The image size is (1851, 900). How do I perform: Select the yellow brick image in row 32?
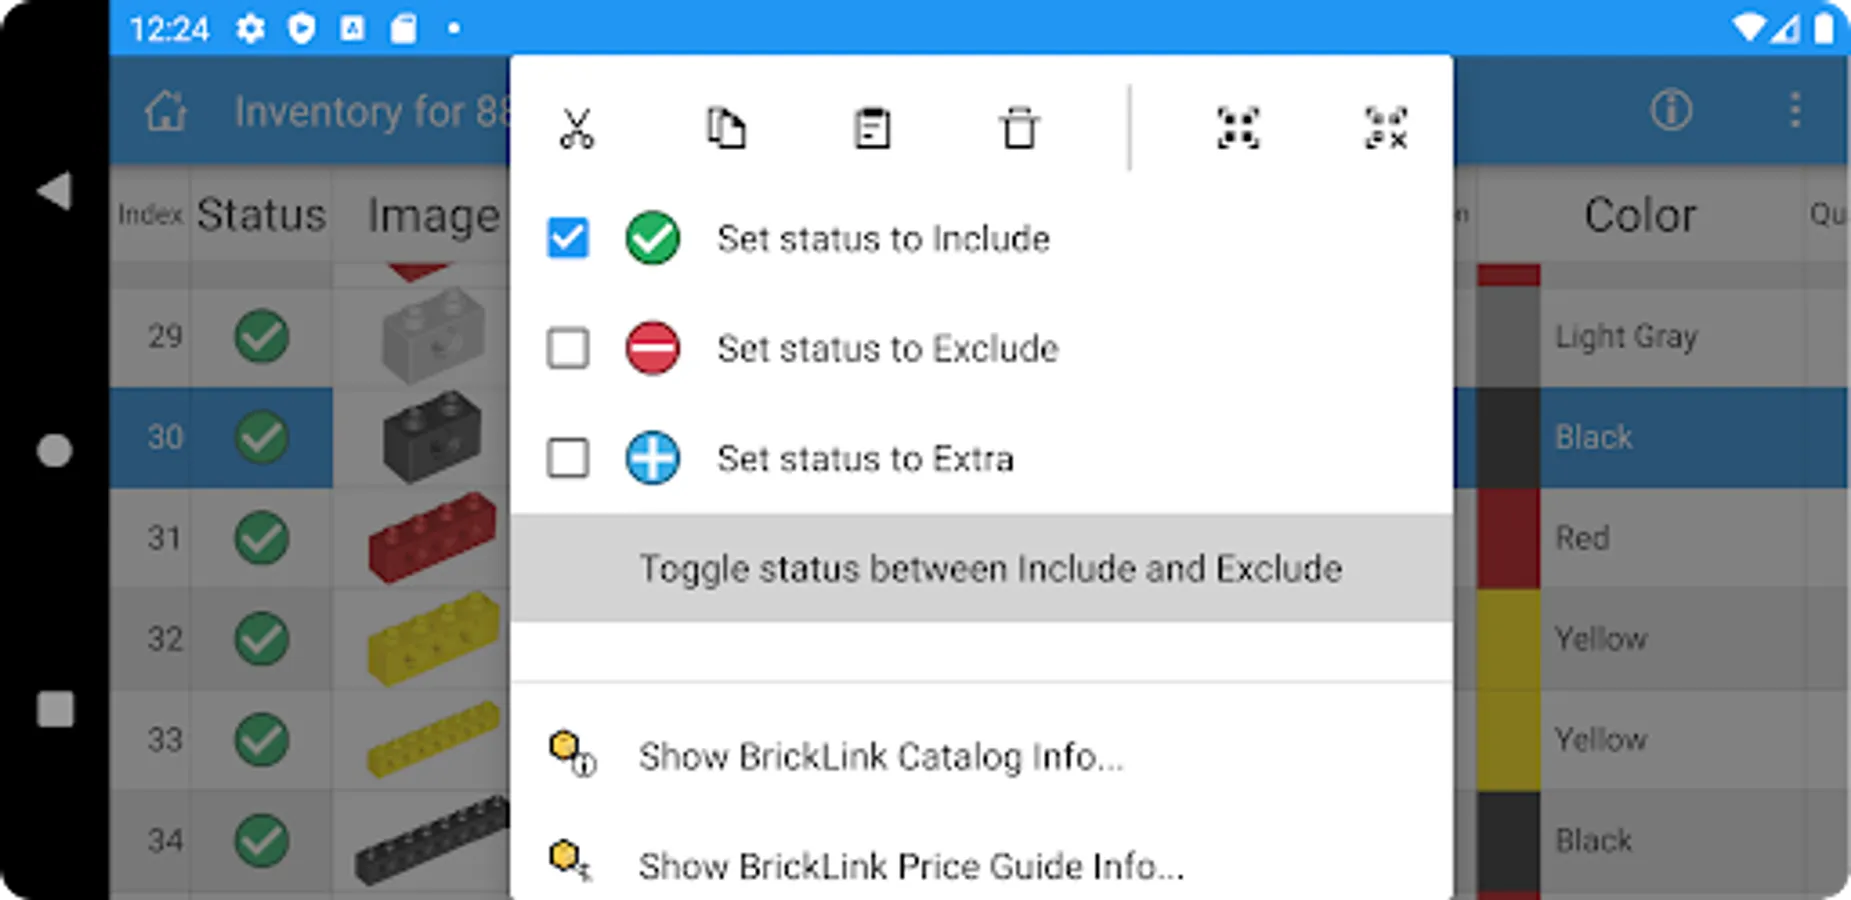pyautogui.click(x=433, y=637)
